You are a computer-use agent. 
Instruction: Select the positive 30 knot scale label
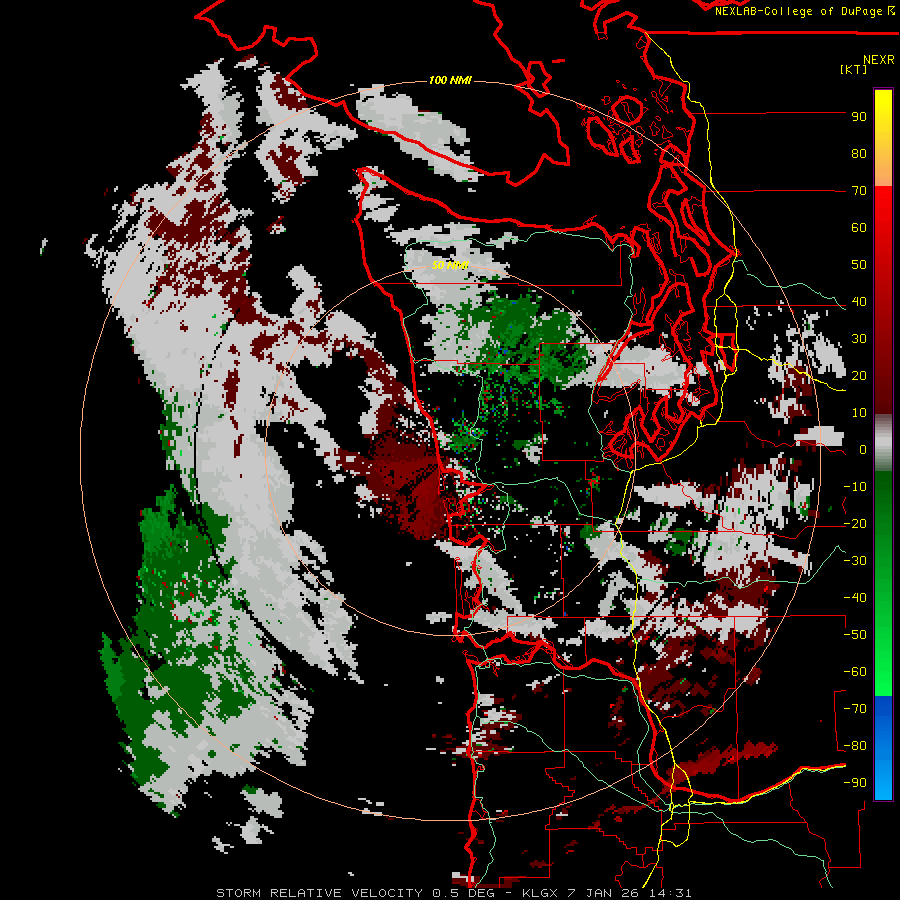859,339
